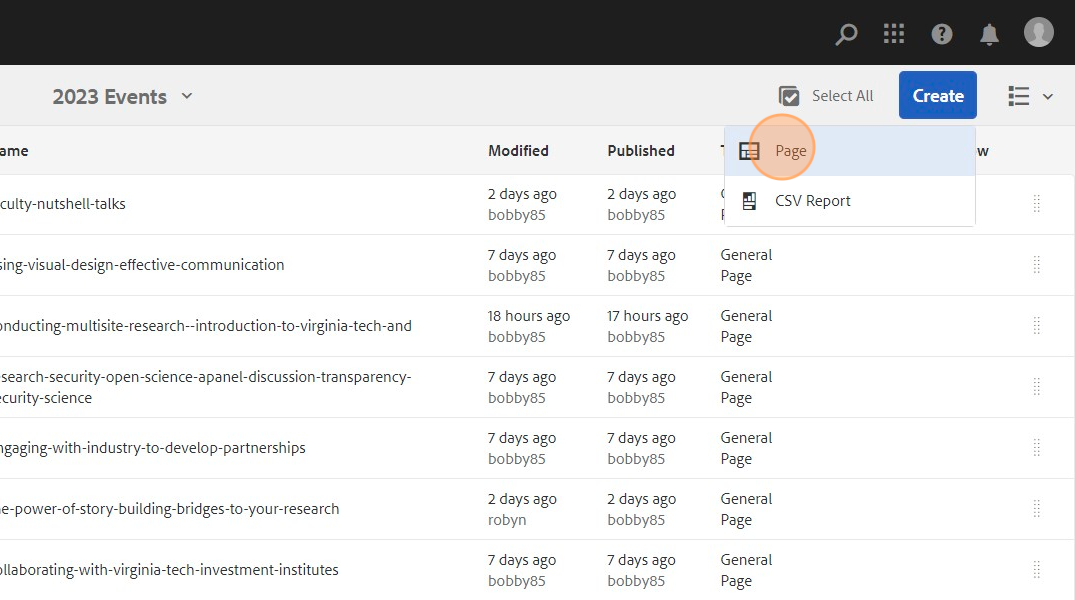Click reorder handle for collaborating-with-virginia-tech row

click(1037, 570)
